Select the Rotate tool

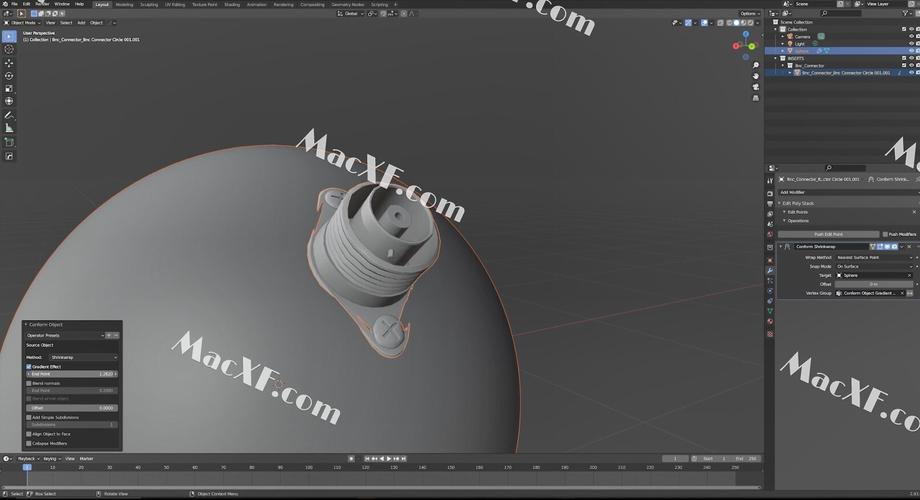[x=9, y=76]
